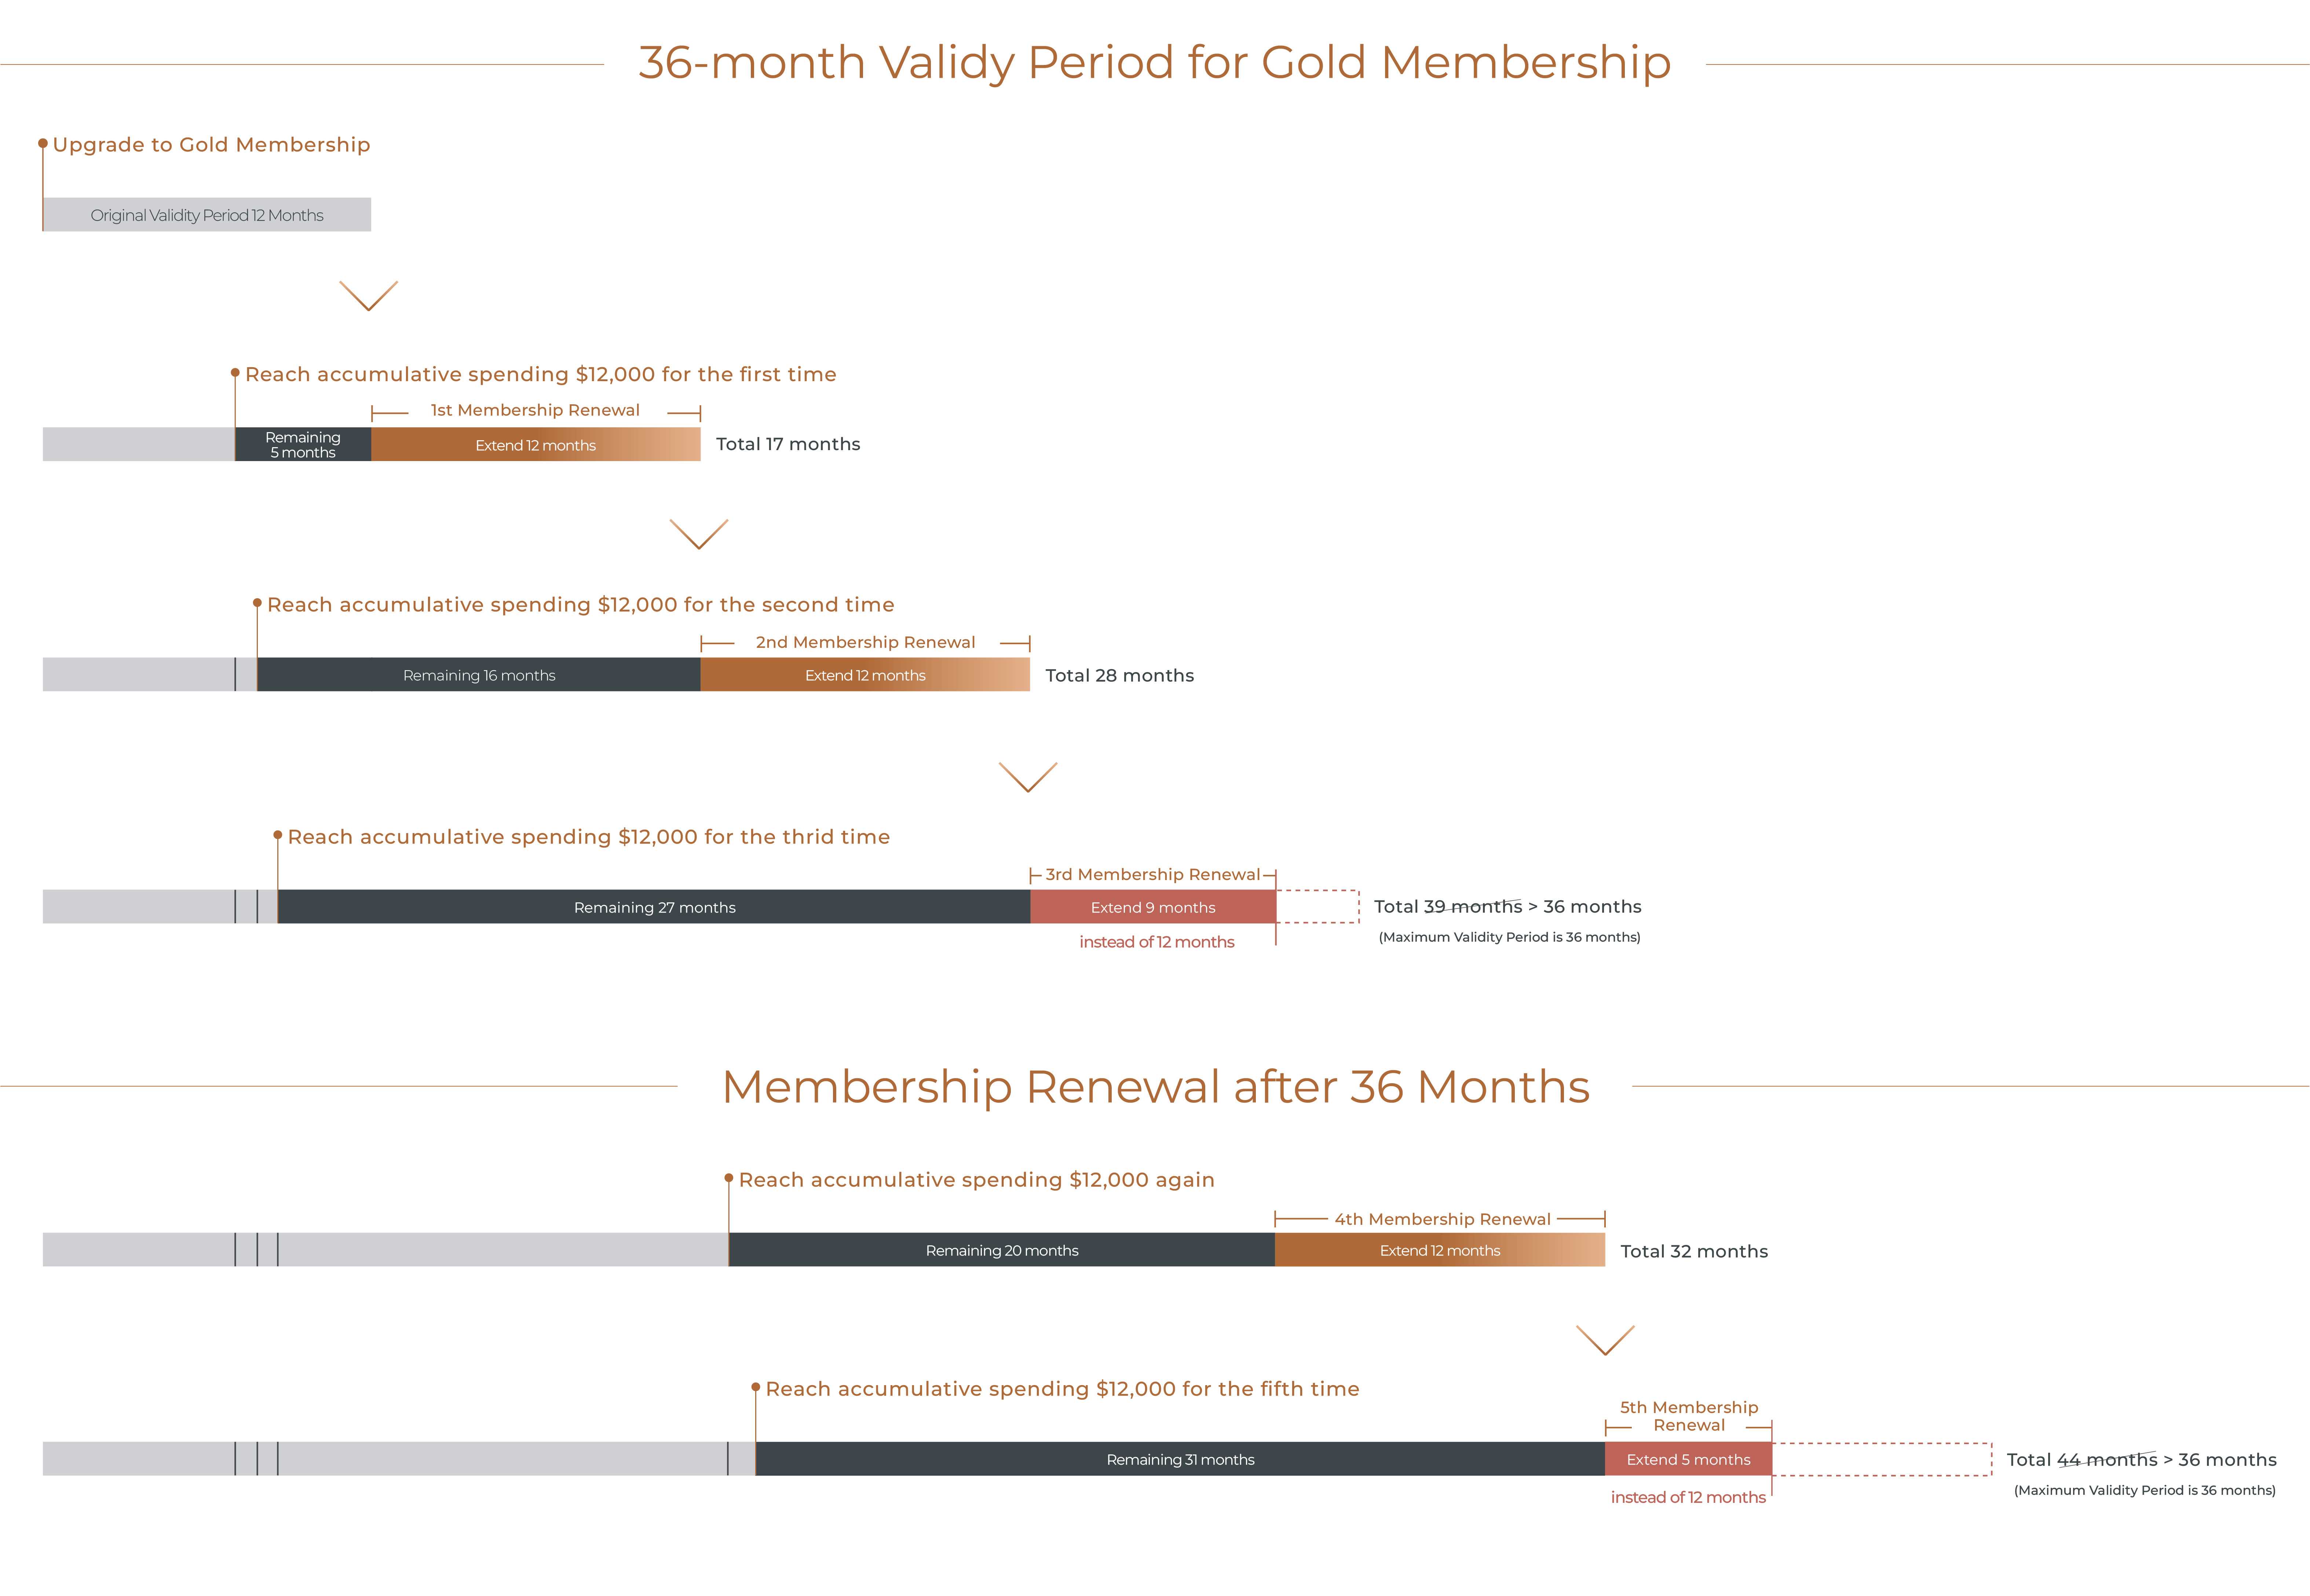Click the 'Remaining 31 months' bar
This screenshot has width=2310, height=1596.
click(1180, 1459)
